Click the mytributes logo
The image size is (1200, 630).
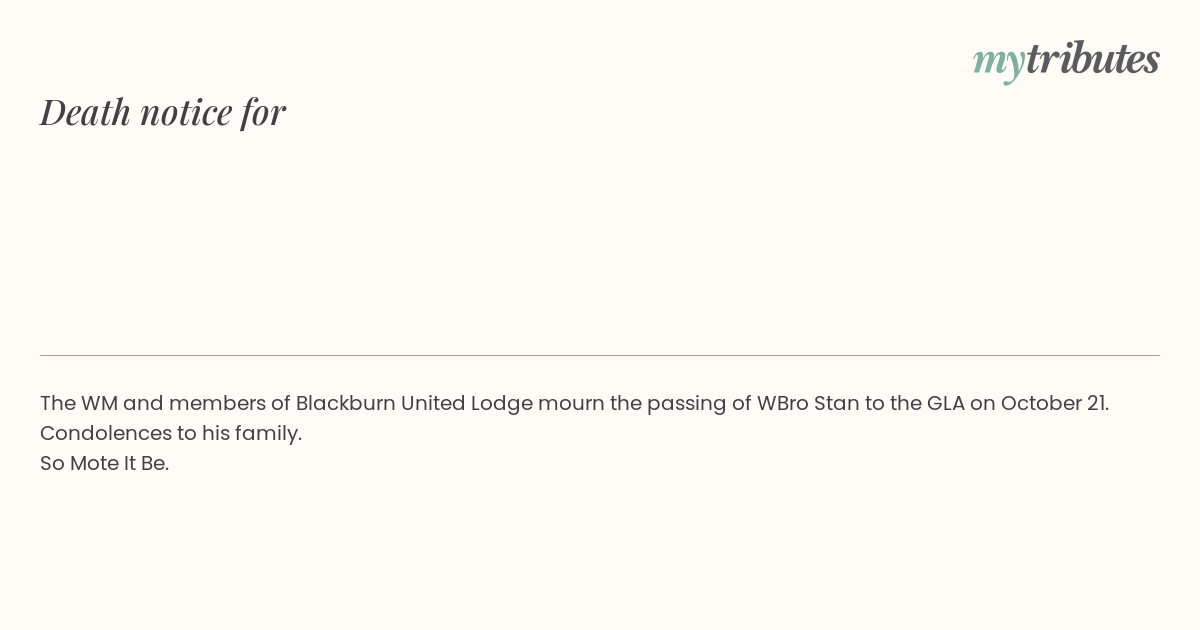coord(1066,59)
